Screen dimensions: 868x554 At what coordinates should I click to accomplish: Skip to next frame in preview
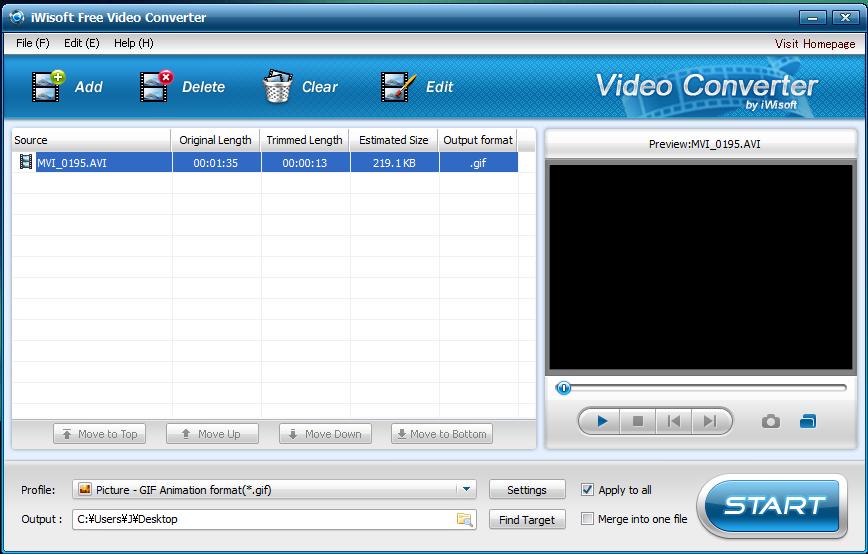710,422
